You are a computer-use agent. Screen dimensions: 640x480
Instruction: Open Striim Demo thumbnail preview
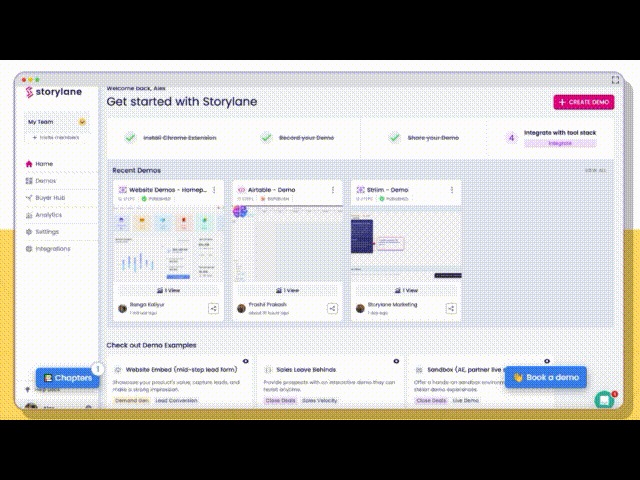point(406,244)
